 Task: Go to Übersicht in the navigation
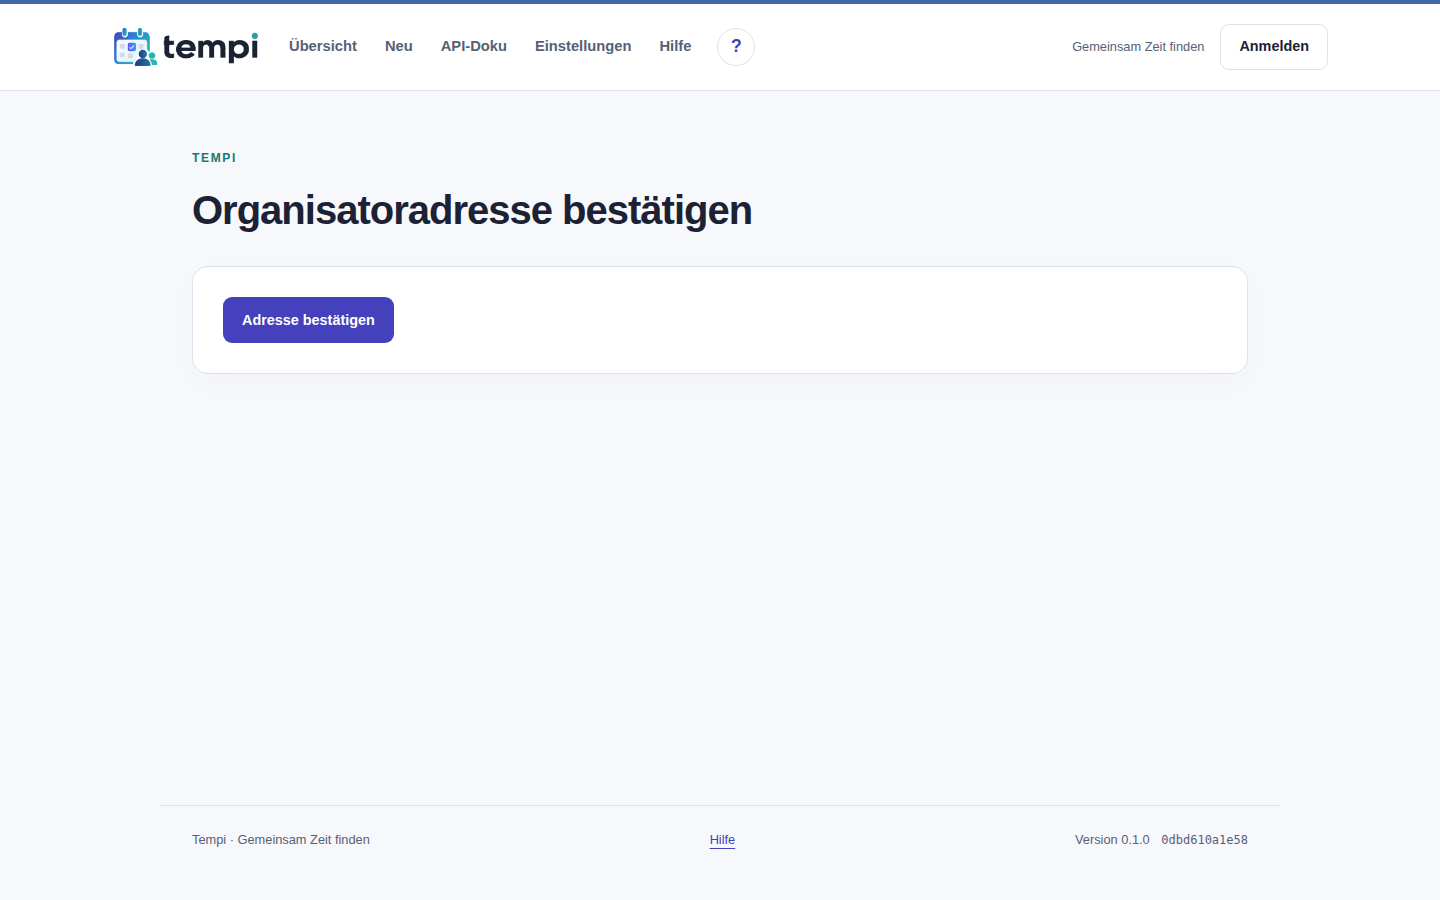tap(323, 46)
